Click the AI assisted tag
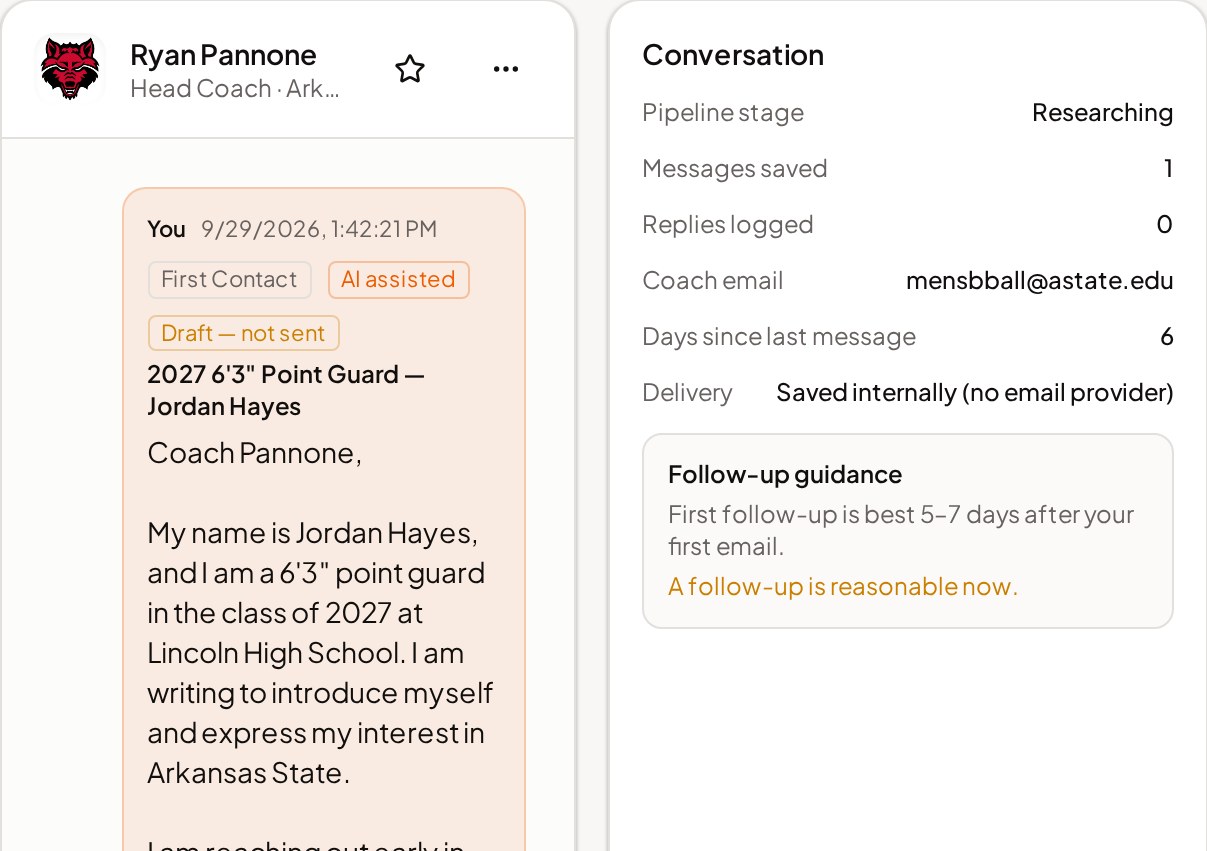1207x851 pixels. [398, 280]
